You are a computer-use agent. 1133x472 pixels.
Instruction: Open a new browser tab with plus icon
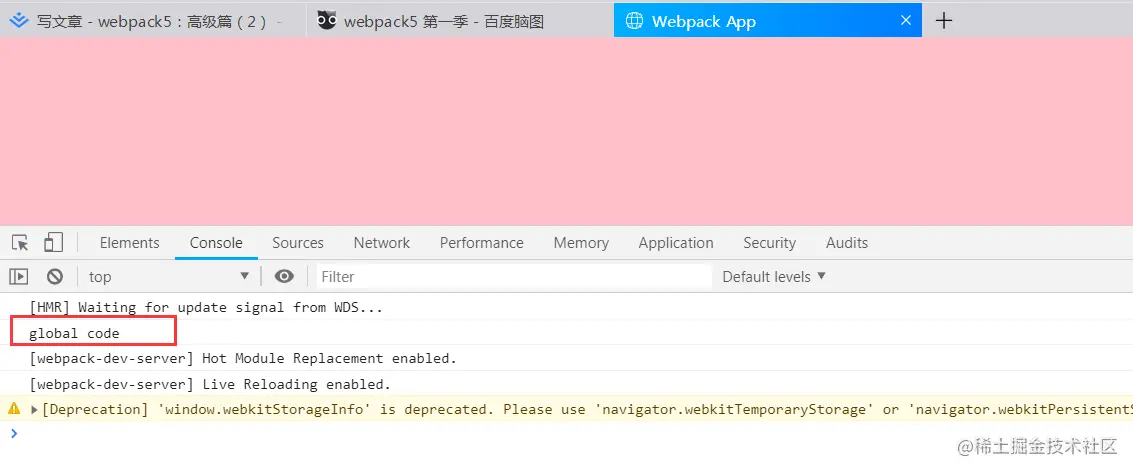pos(944,20)
